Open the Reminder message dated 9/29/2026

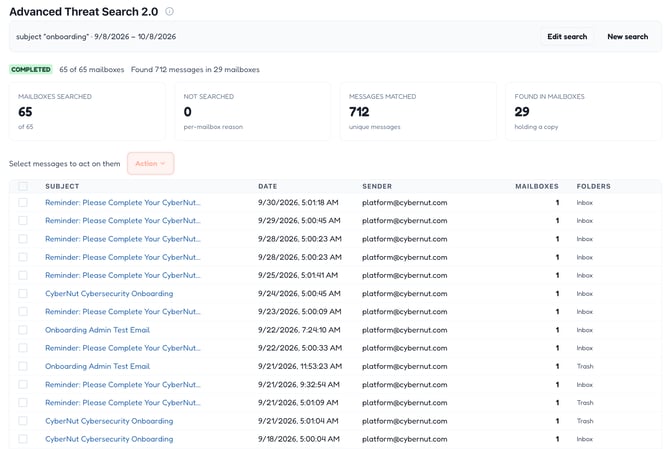pos(123,220)
